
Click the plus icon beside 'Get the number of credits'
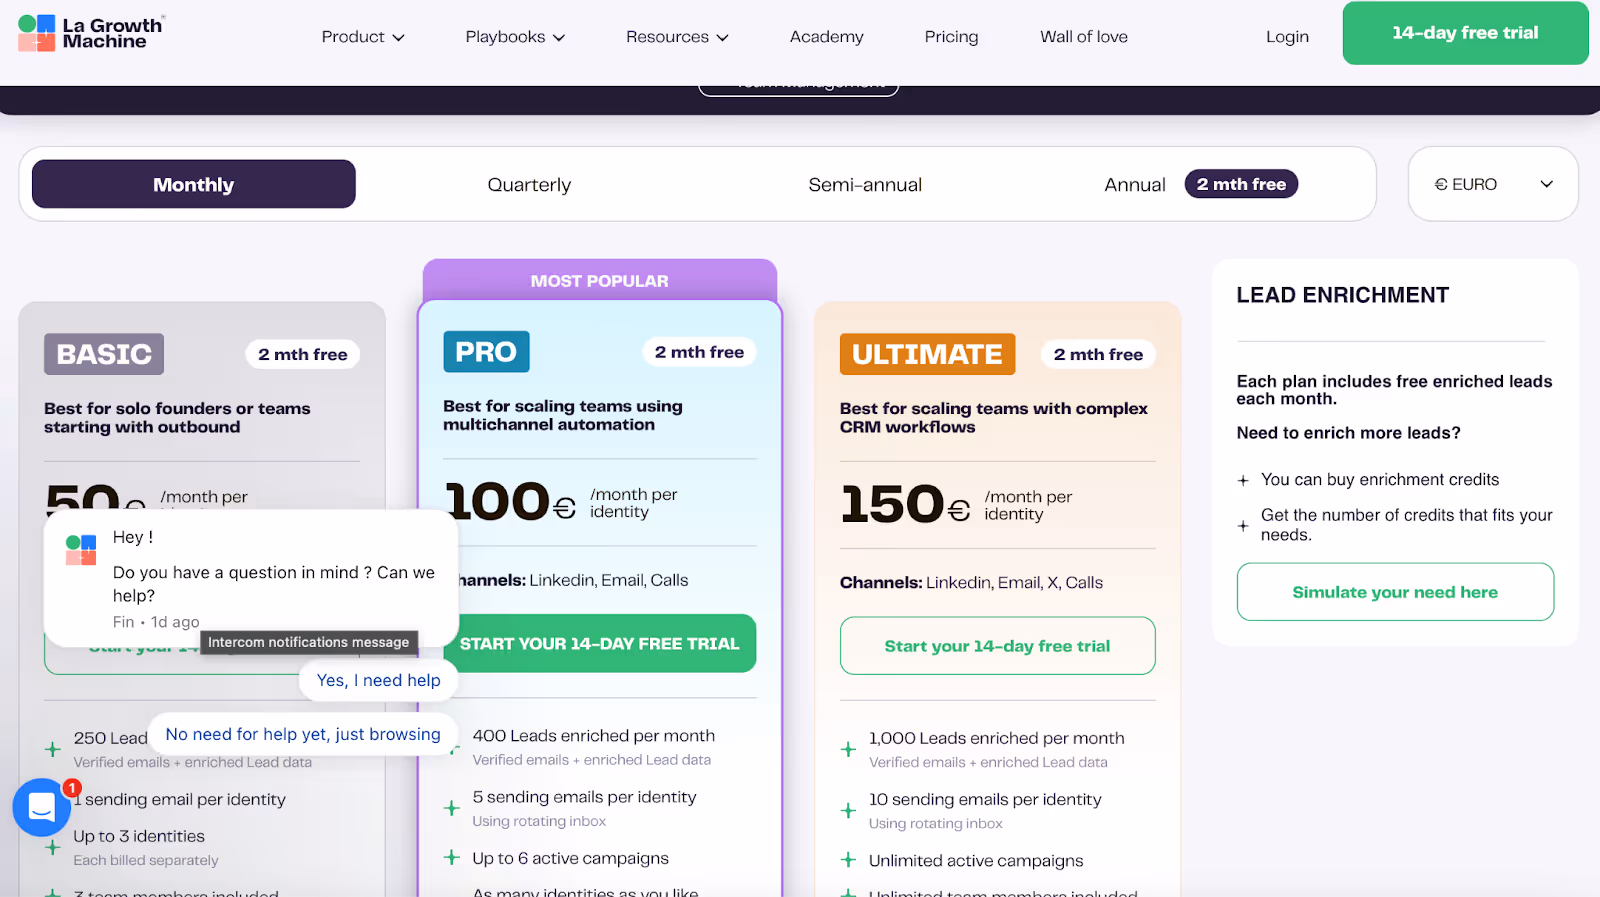(1243, 525)
